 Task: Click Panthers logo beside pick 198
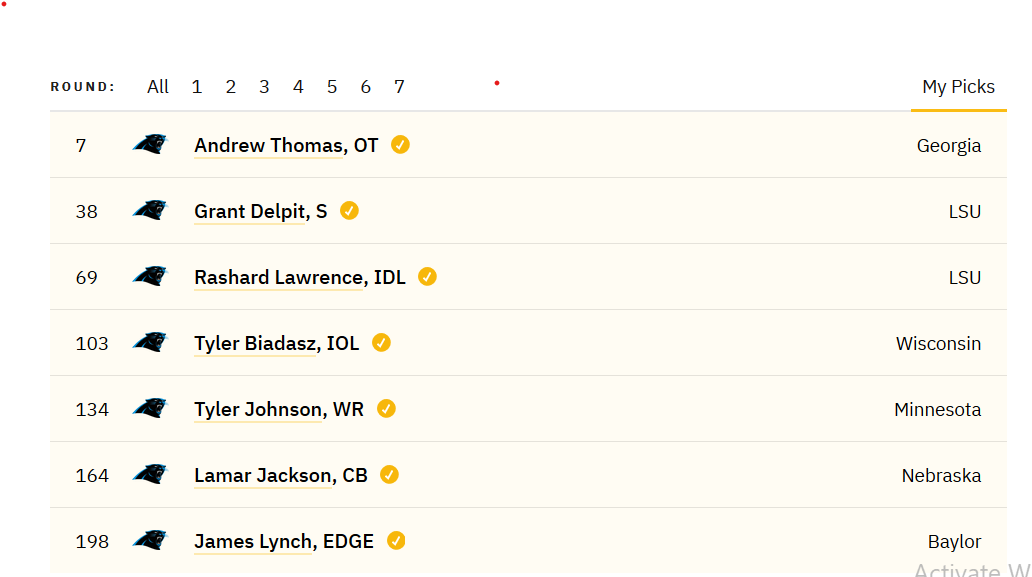pos(150,540)
